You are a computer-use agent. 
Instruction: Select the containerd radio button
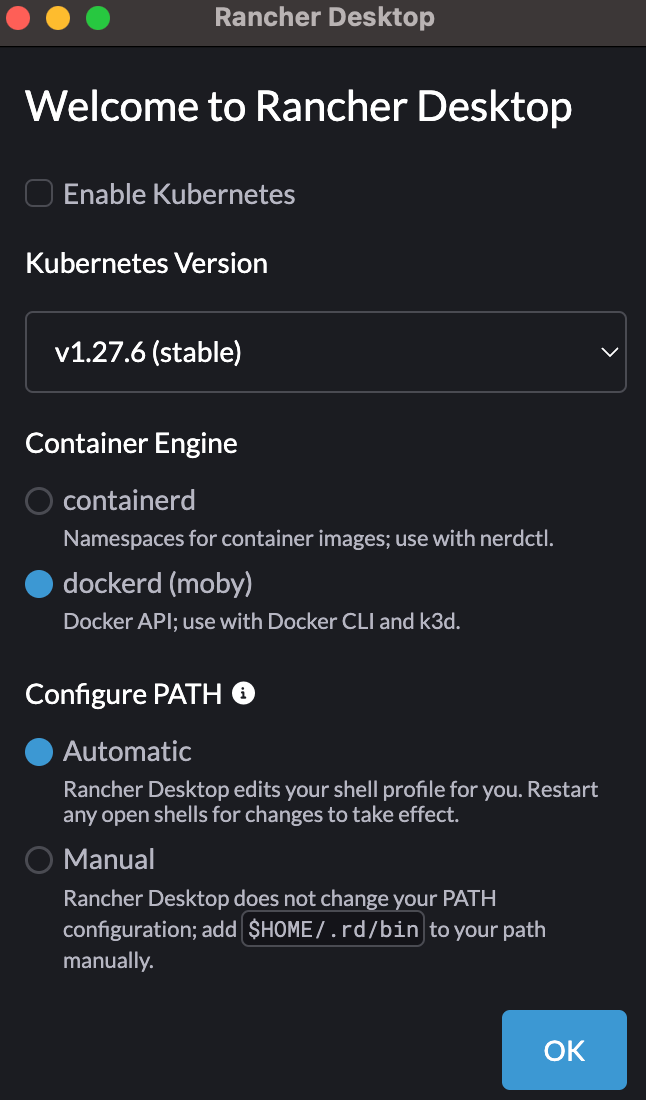(39, 501)
